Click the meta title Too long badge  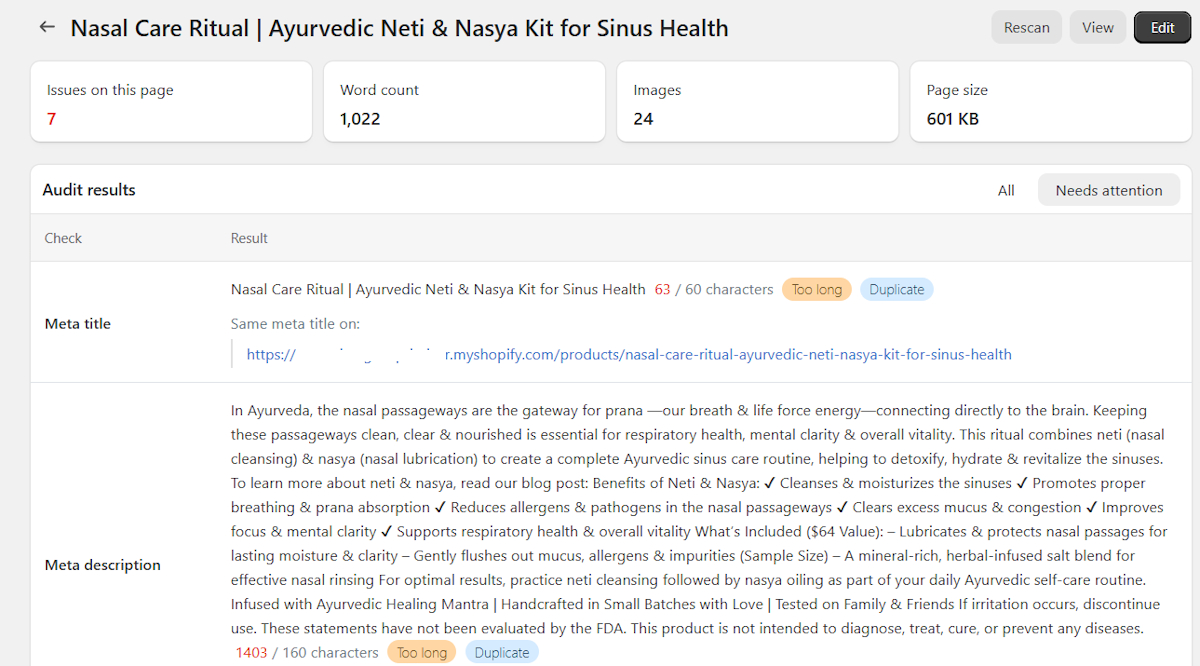[817, 289]
